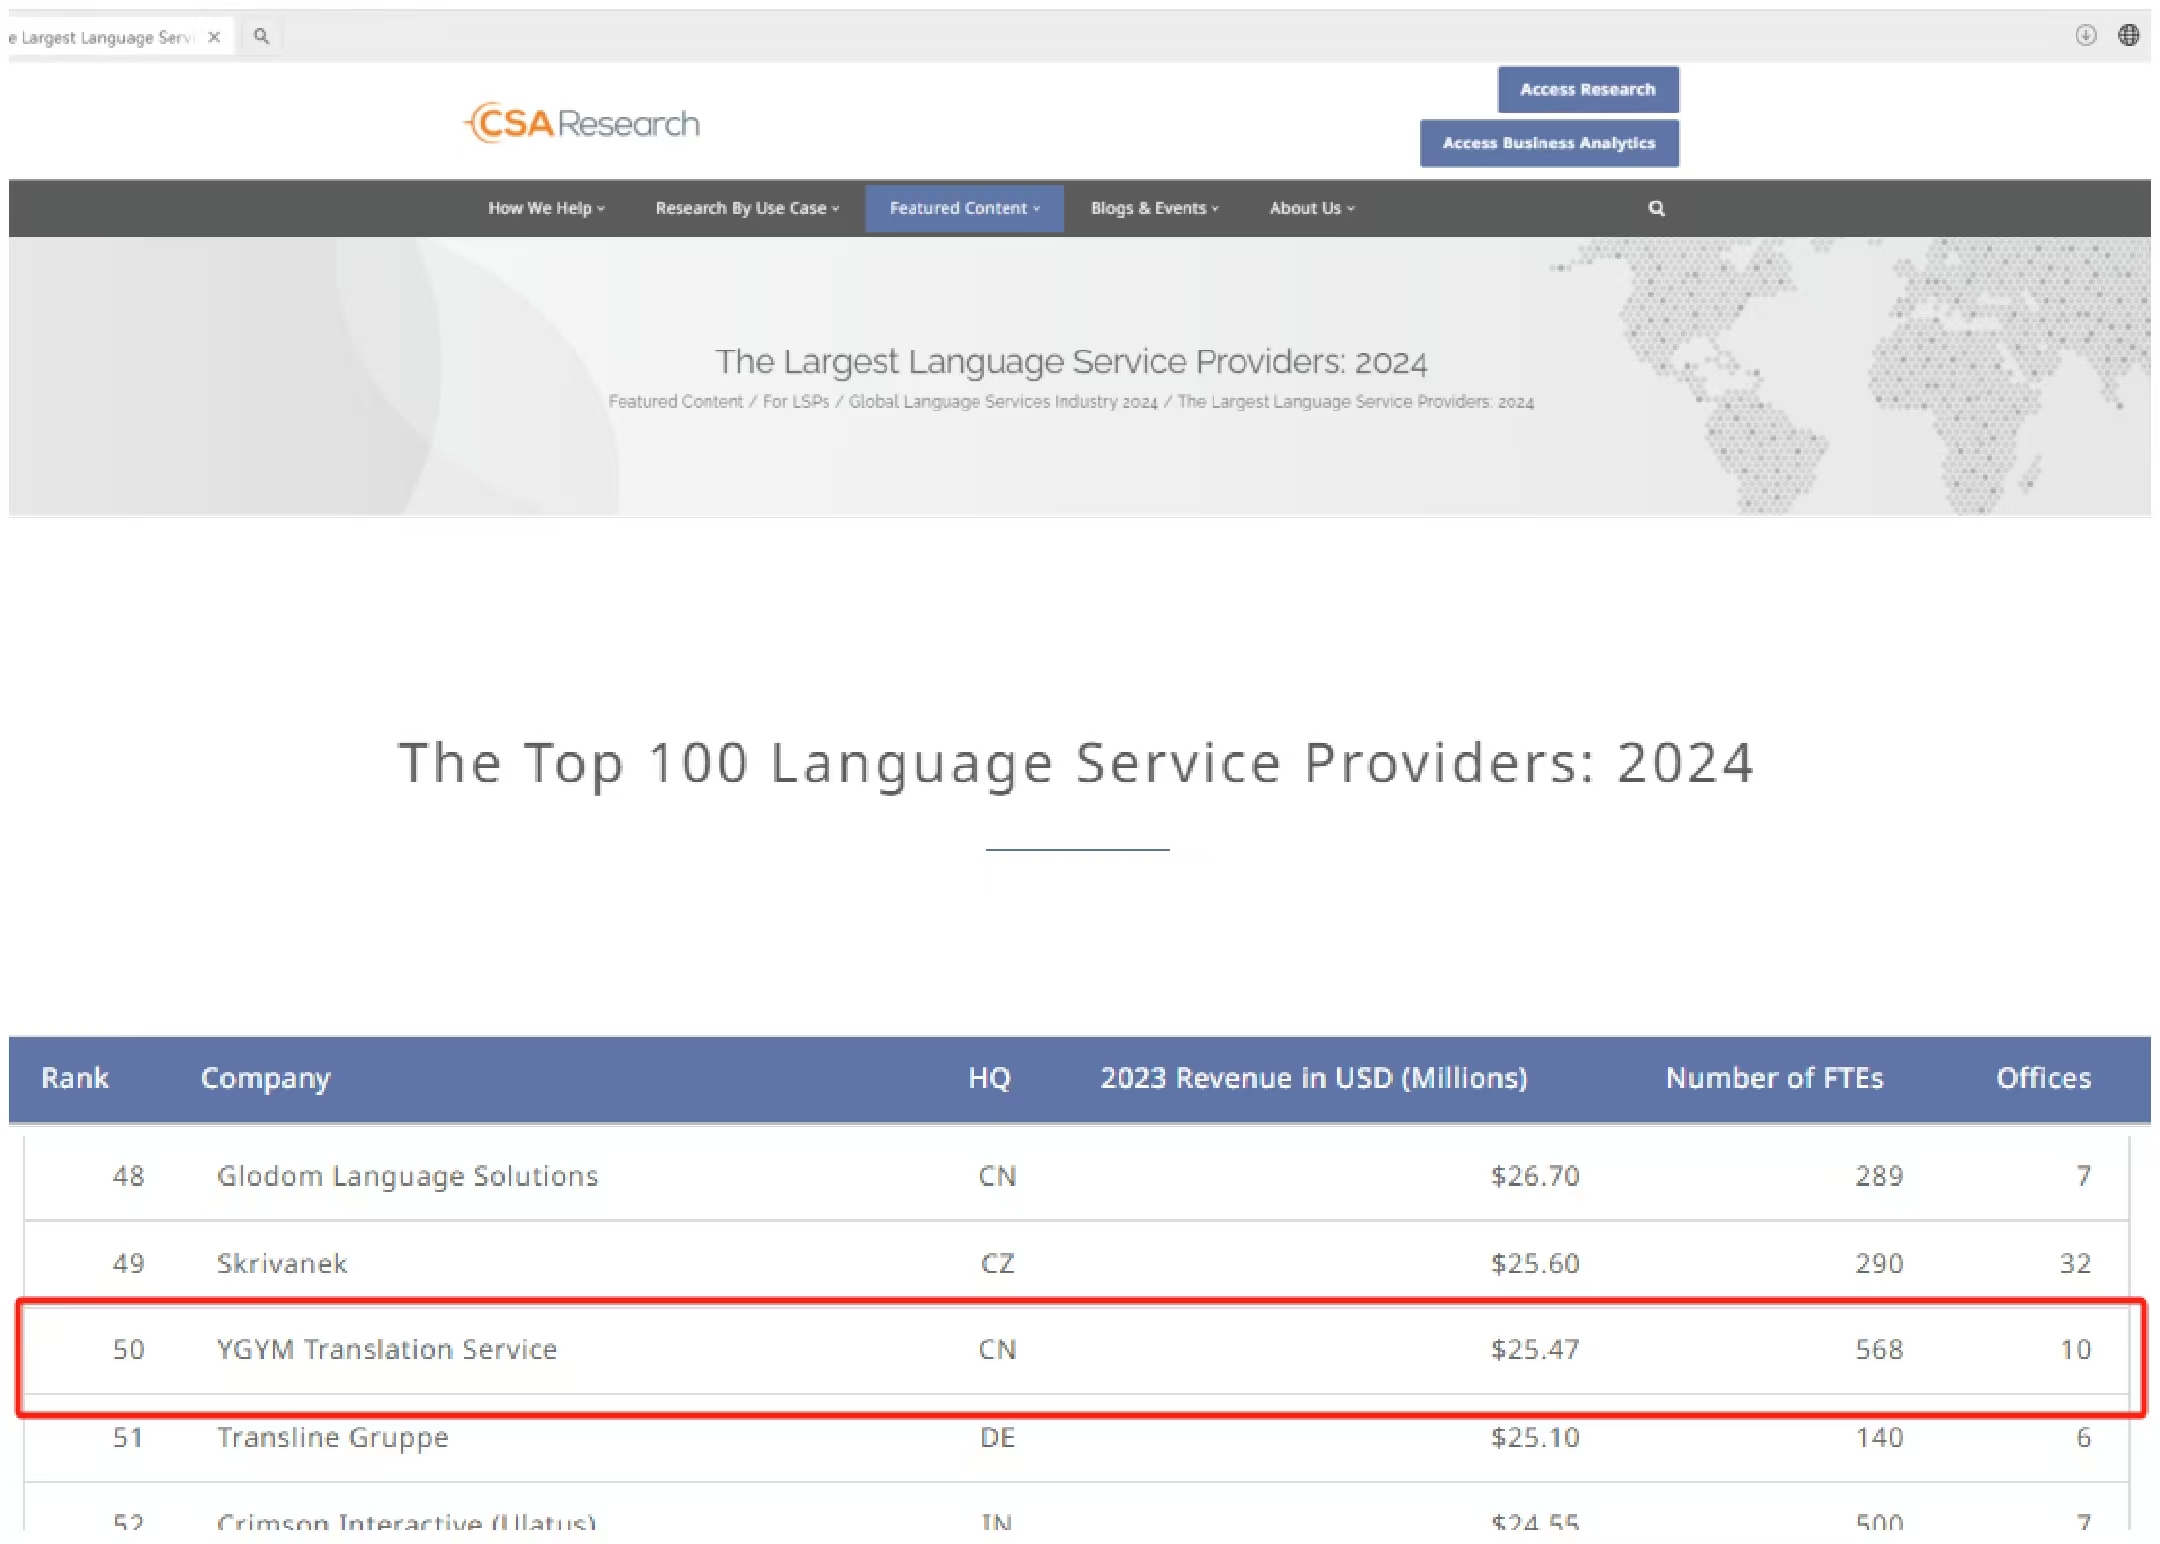Image resolution: width=2160 pixels, height=1544 pixels.
Task: Click the banner title The Largest Language Service Providers: 2024
Action: (1071, 361)
